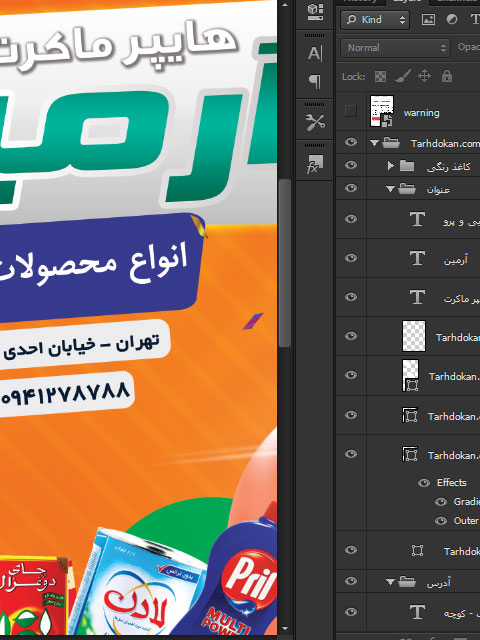Toggle the Gradient effect eye
480x640 pixels.
point(441,502)
